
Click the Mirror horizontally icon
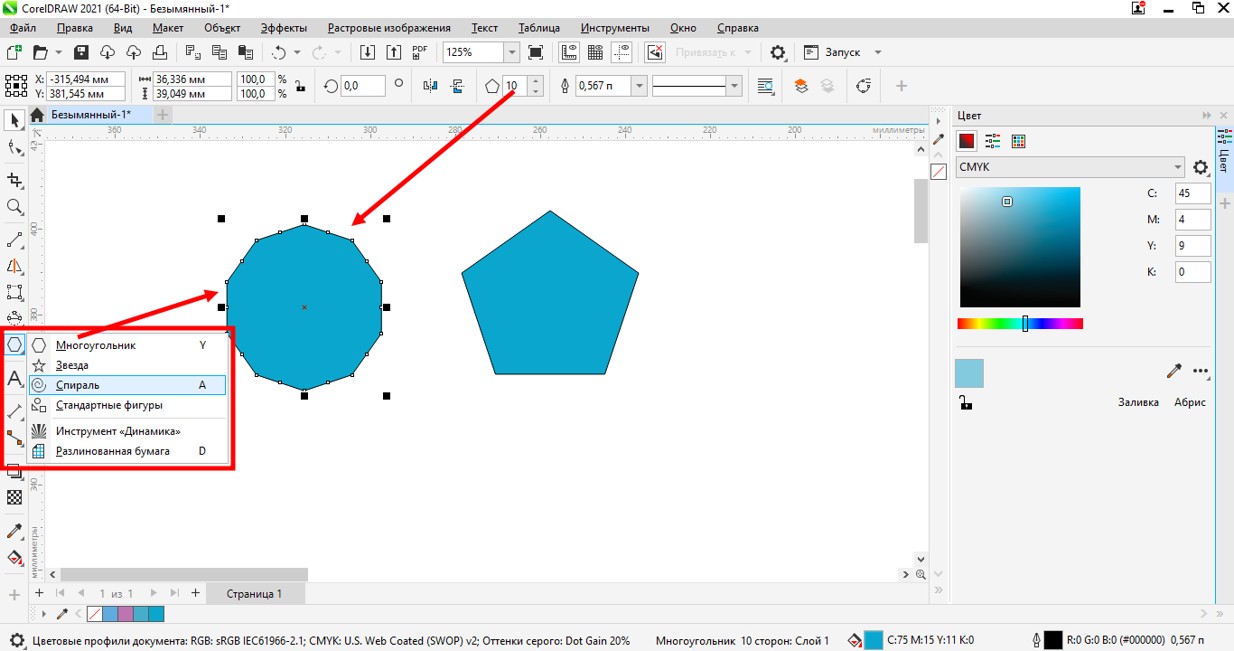pos(431,86)
